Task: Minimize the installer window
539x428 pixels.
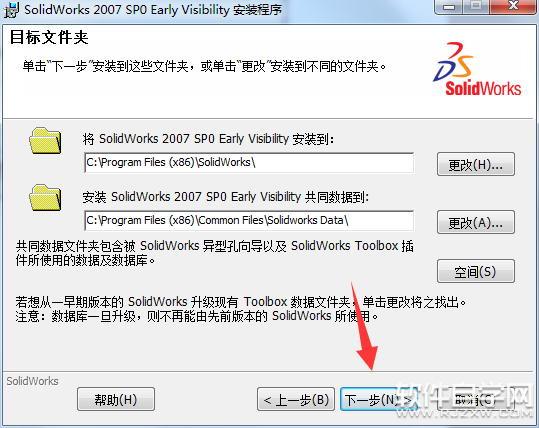Action: (450, 7)
